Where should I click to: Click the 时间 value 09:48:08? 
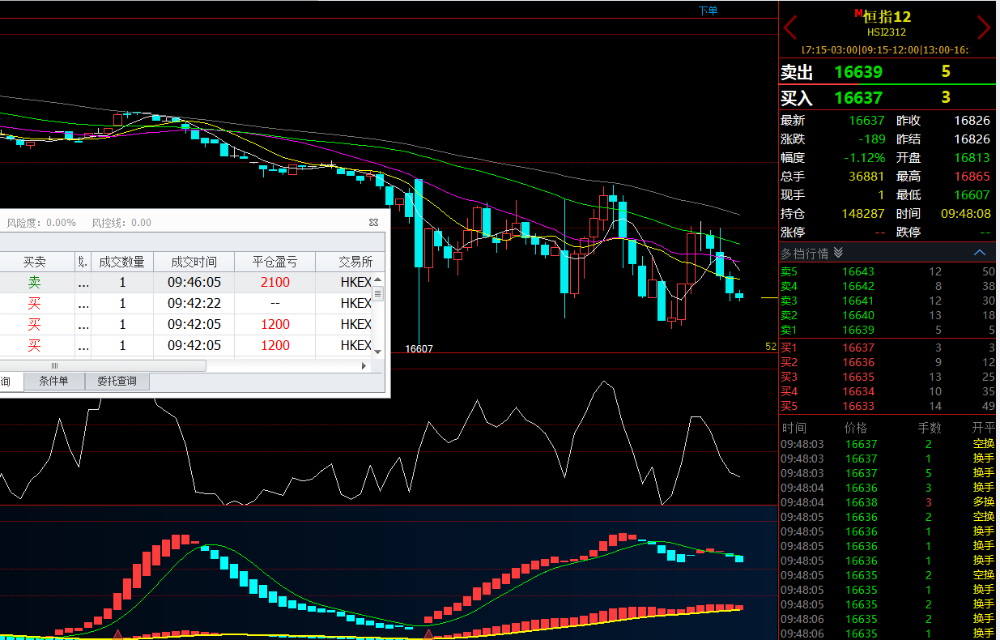coord(966,214)
